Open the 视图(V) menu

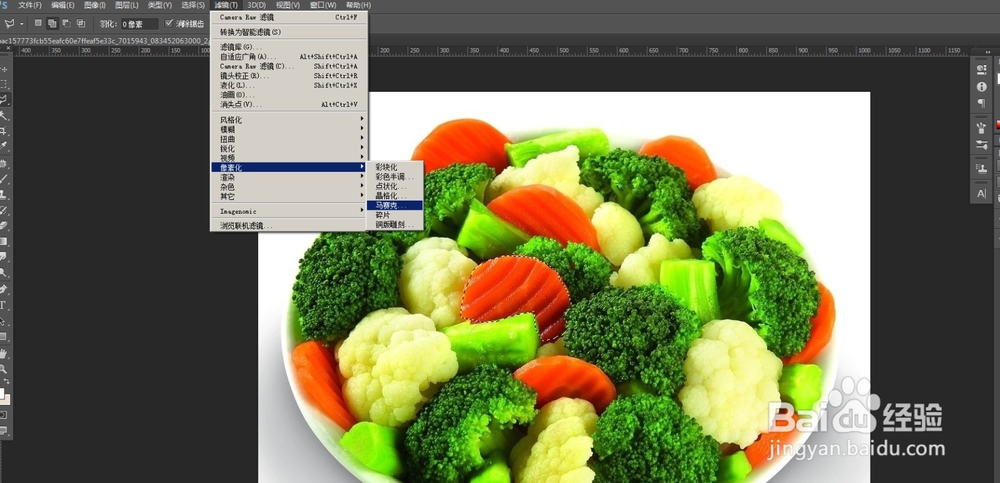point(288,5)
